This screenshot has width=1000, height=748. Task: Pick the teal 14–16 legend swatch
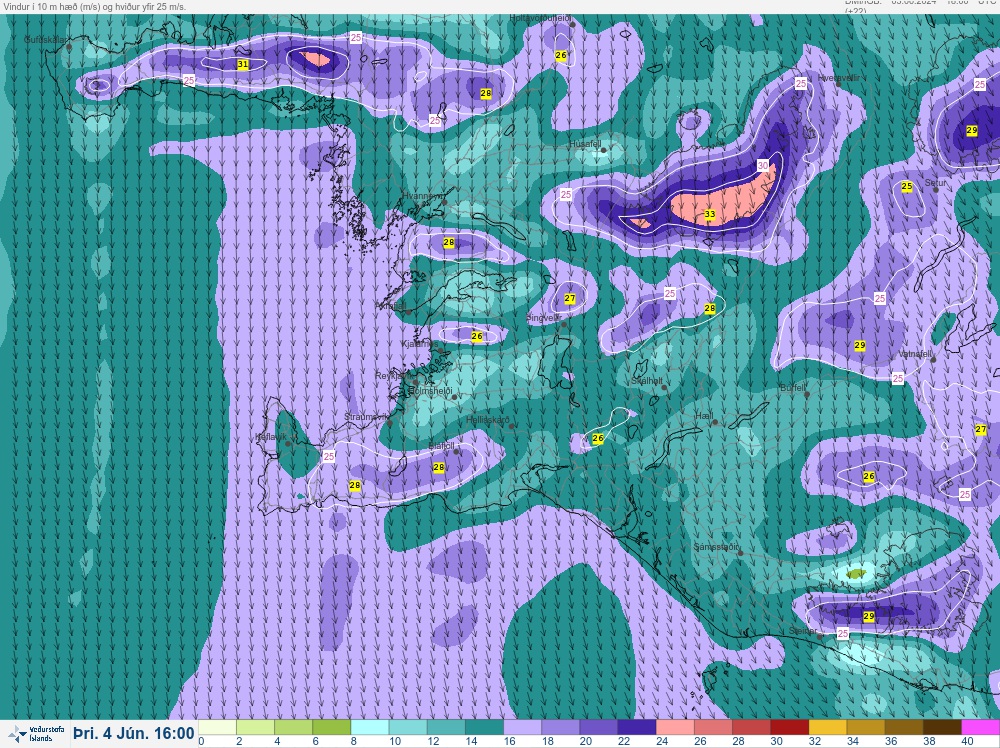tap(484, 728)
